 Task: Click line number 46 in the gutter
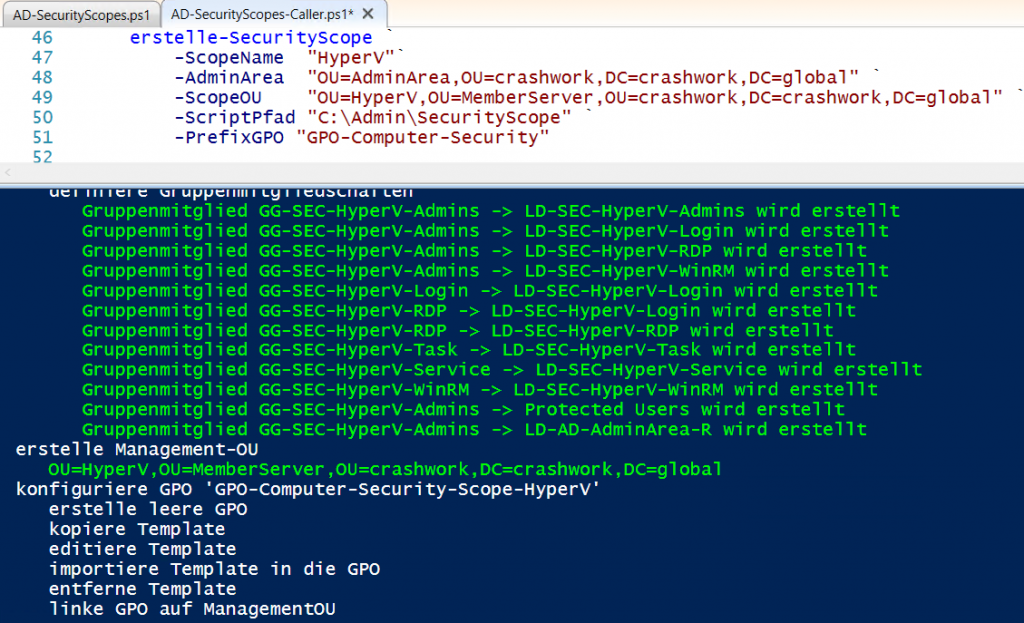point(42,37)
